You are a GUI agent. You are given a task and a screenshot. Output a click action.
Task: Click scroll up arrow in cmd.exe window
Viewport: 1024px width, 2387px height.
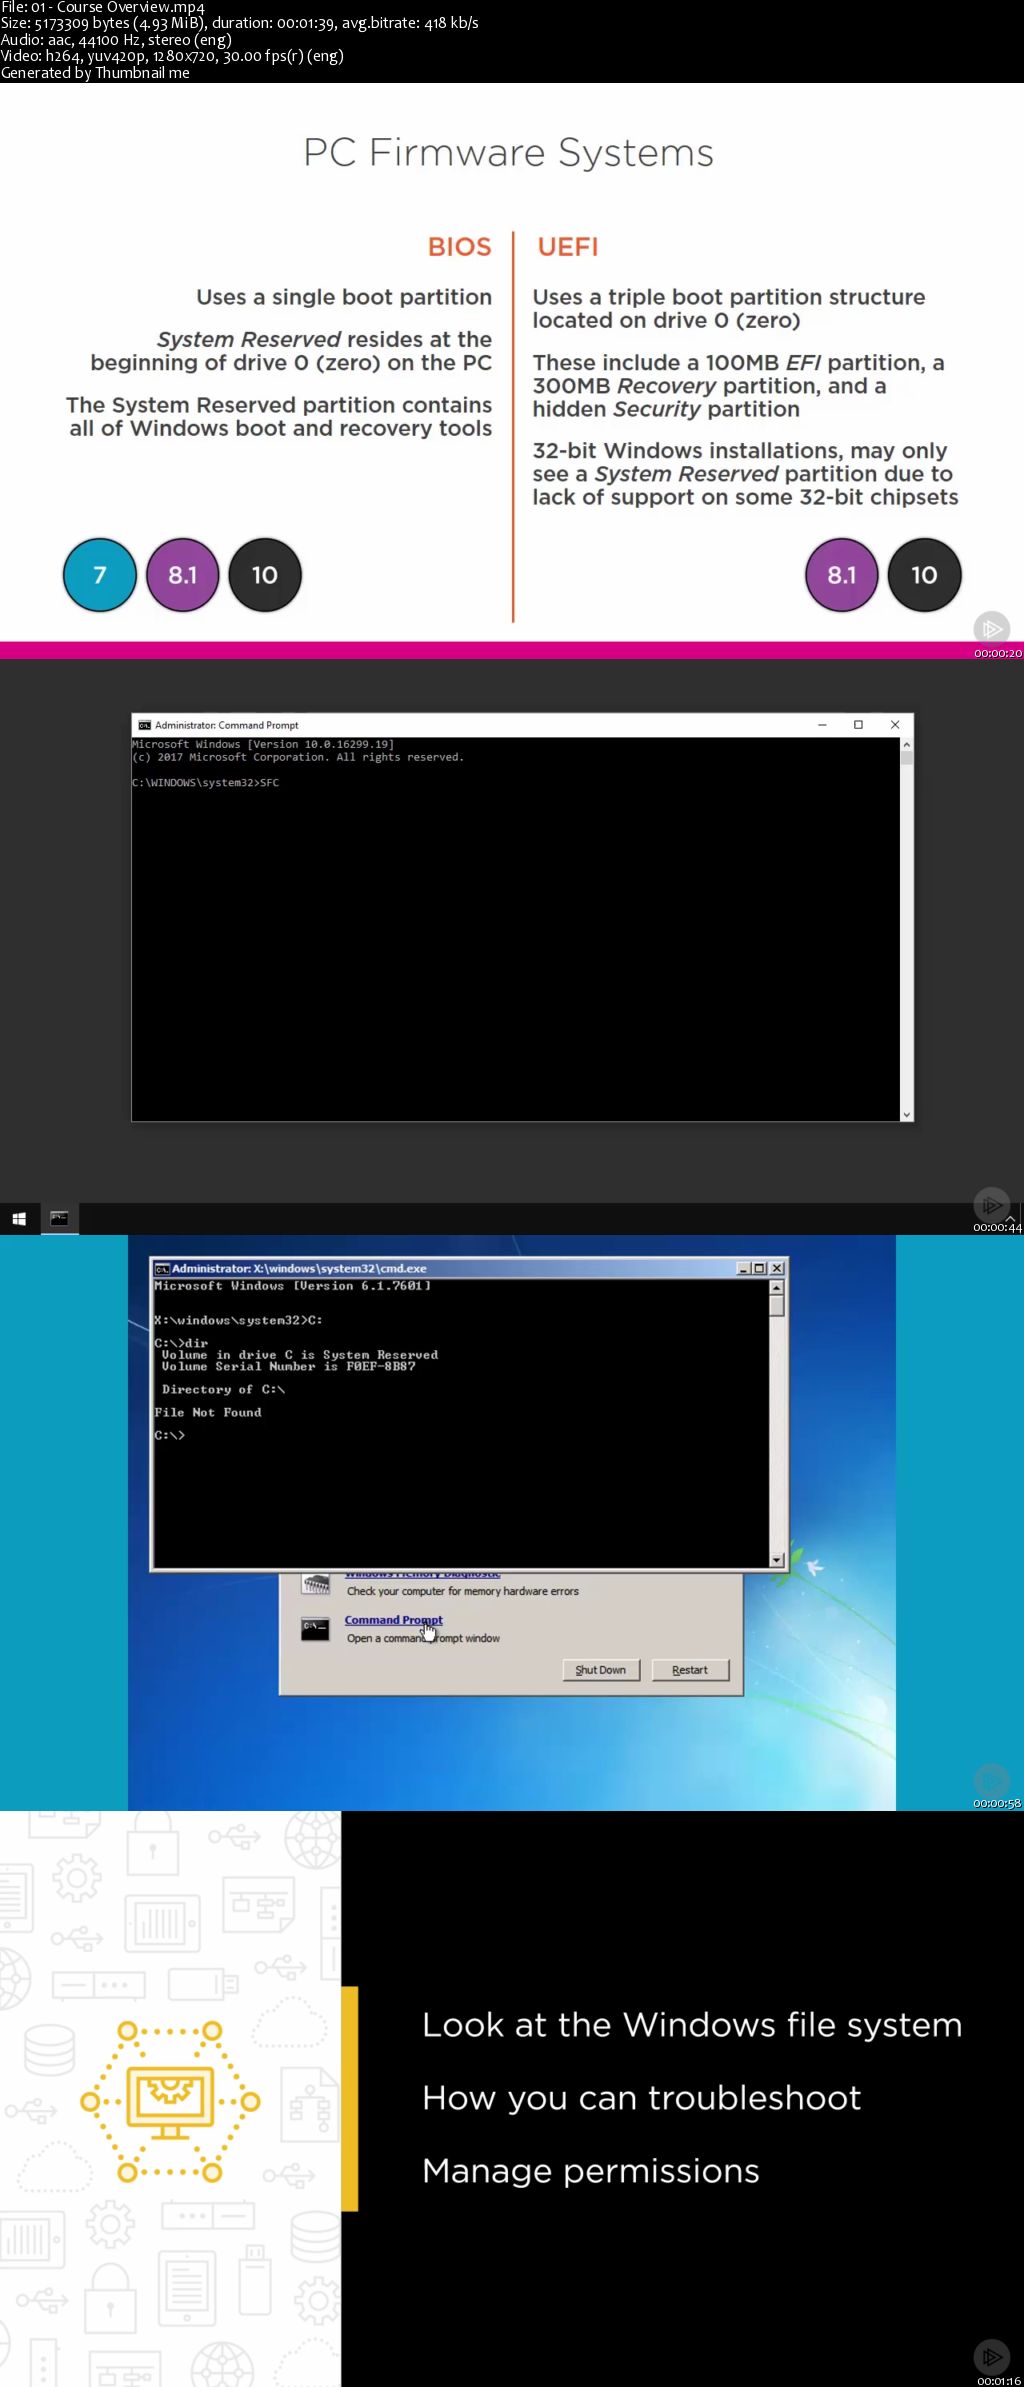(777, 1287)
